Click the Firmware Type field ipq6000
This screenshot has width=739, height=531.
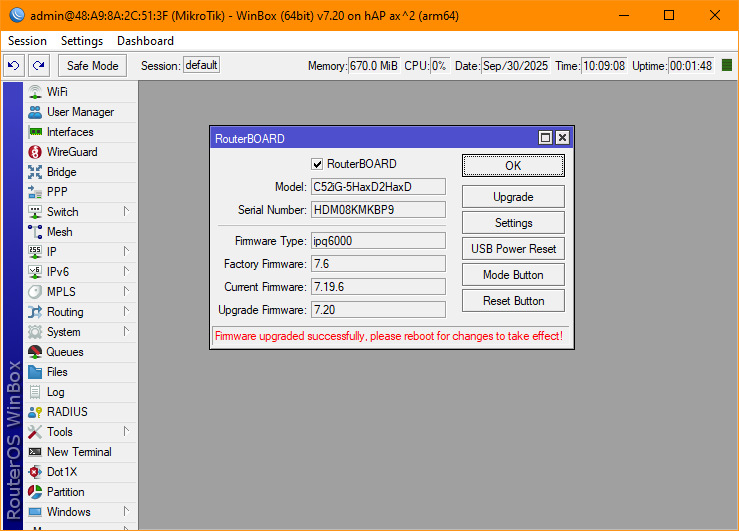pos(378,241)
